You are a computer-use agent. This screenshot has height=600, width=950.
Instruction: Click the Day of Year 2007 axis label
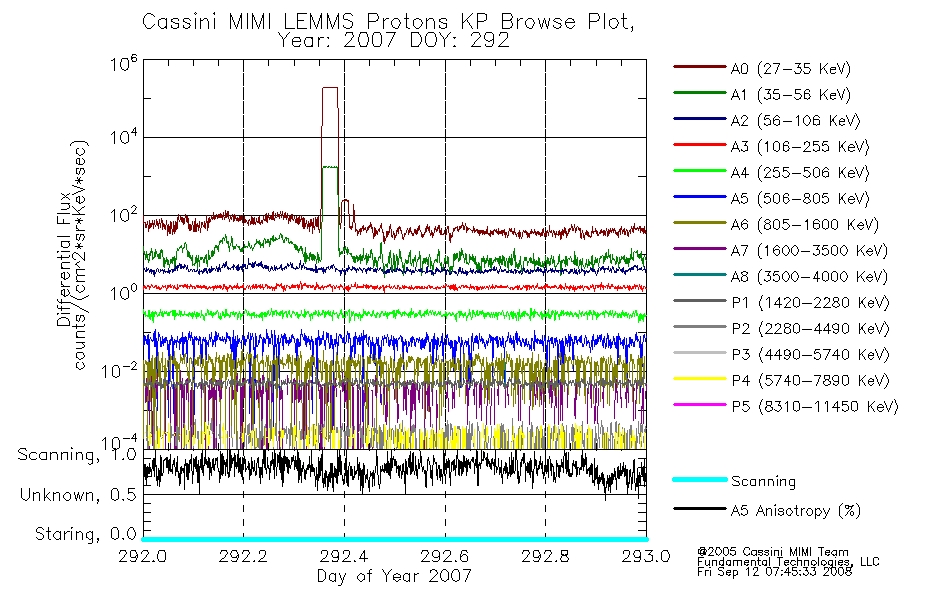point(394,576)
